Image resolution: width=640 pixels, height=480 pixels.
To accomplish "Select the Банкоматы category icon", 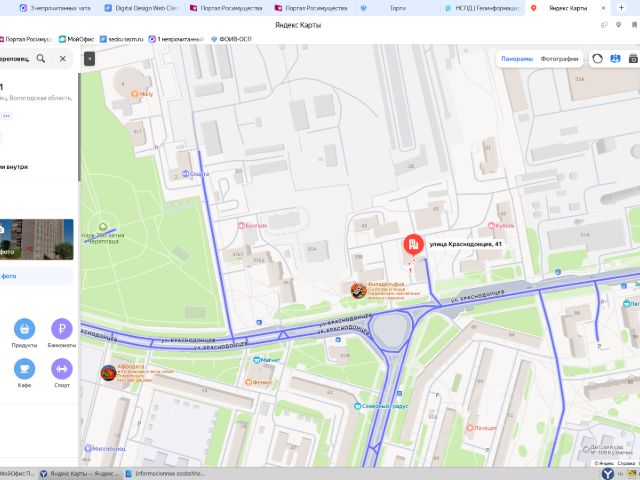I will (62, 329).
